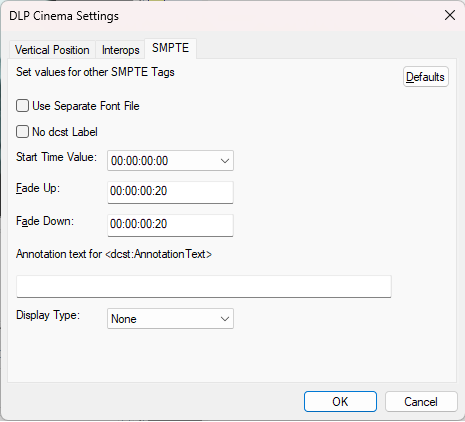
Task: Open the Display Type combo showing None
Action: (170, 319)
